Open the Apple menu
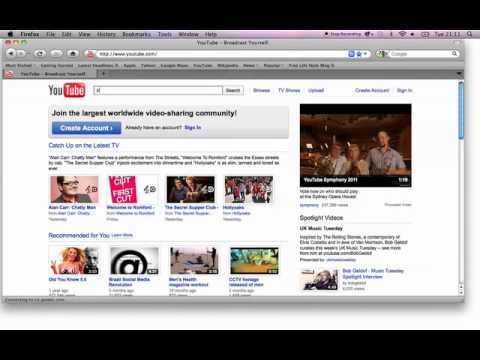The image size is (480, 360). [10, 34]
